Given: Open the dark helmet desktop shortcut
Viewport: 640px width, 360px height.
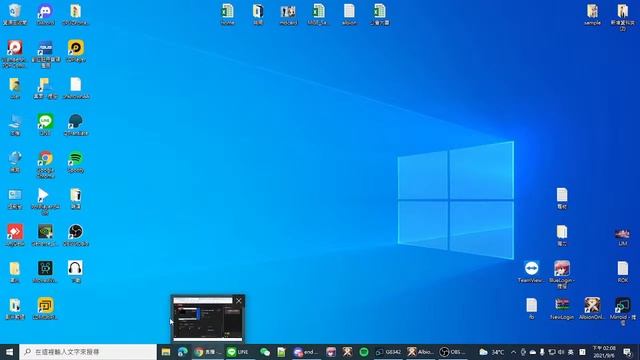Looking at the screenshot, I should (x=76, y=125).
